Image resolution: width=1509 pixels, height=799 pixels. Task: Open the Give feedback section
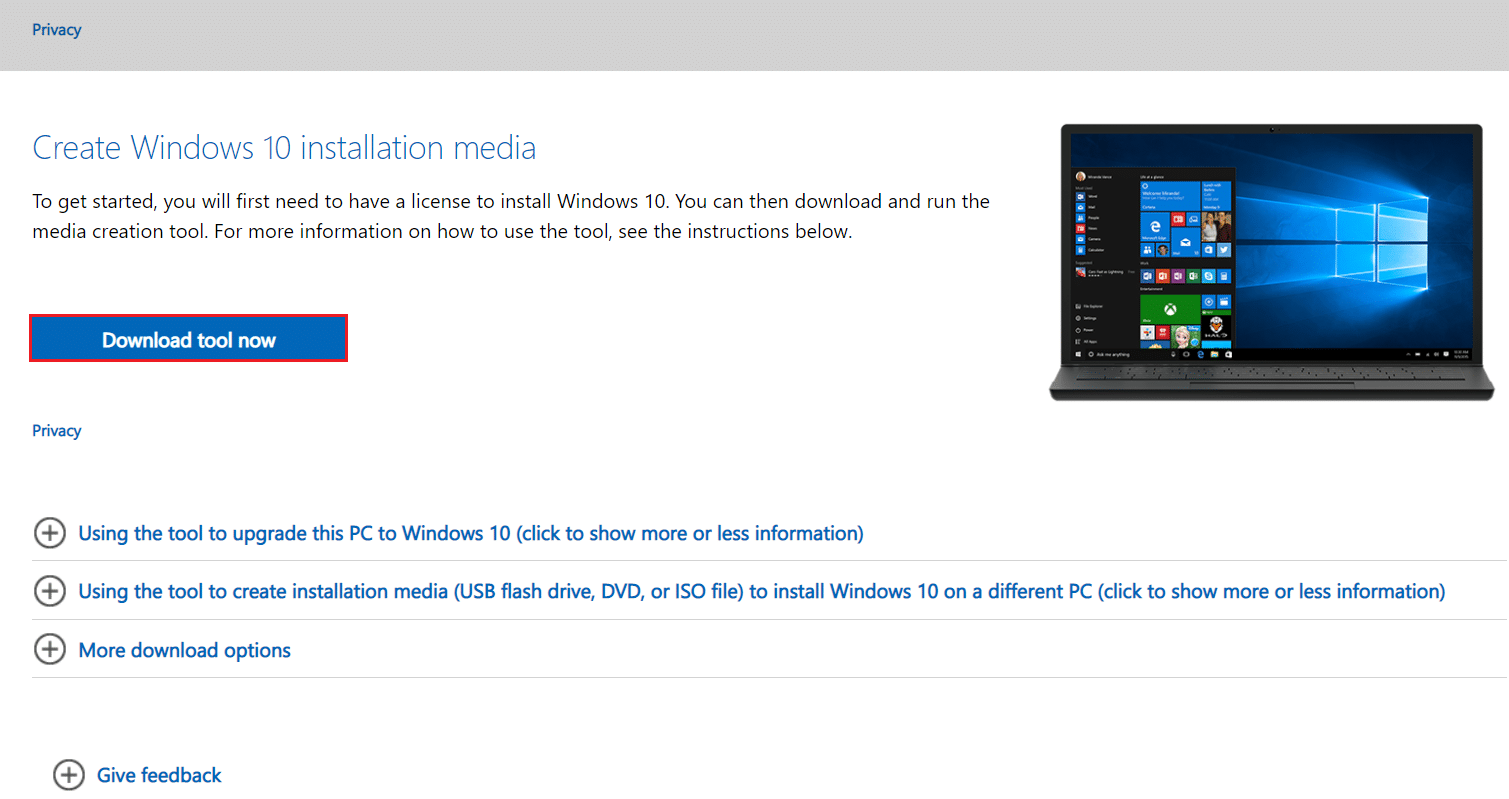159,775
